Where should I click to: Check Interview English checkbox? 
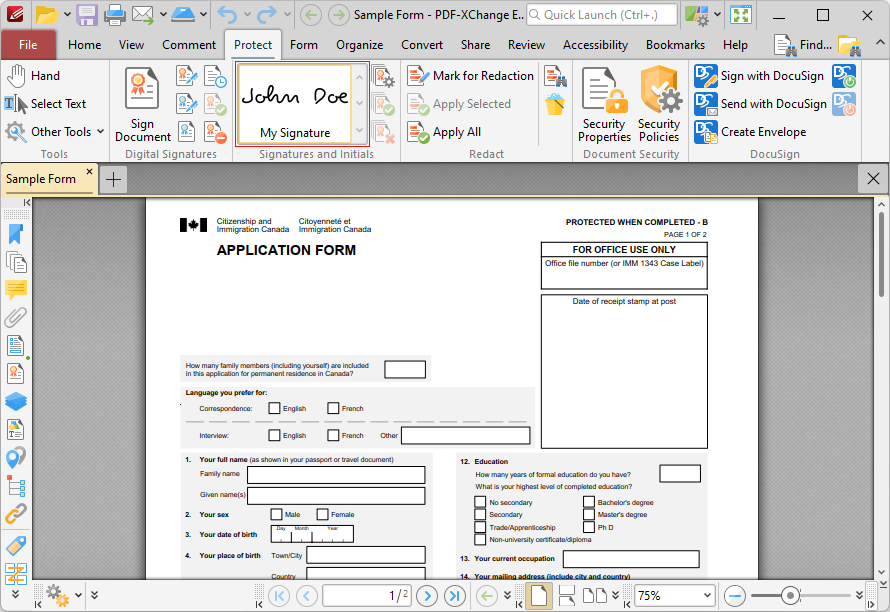[x=274, y=435]
